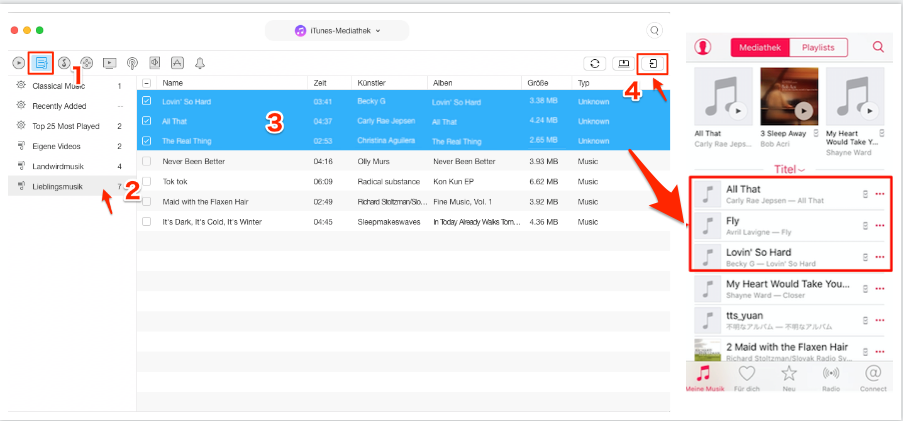This screenshot has width=903, height=421.
Task: Select the Mediathek tab
Action: 760,47
